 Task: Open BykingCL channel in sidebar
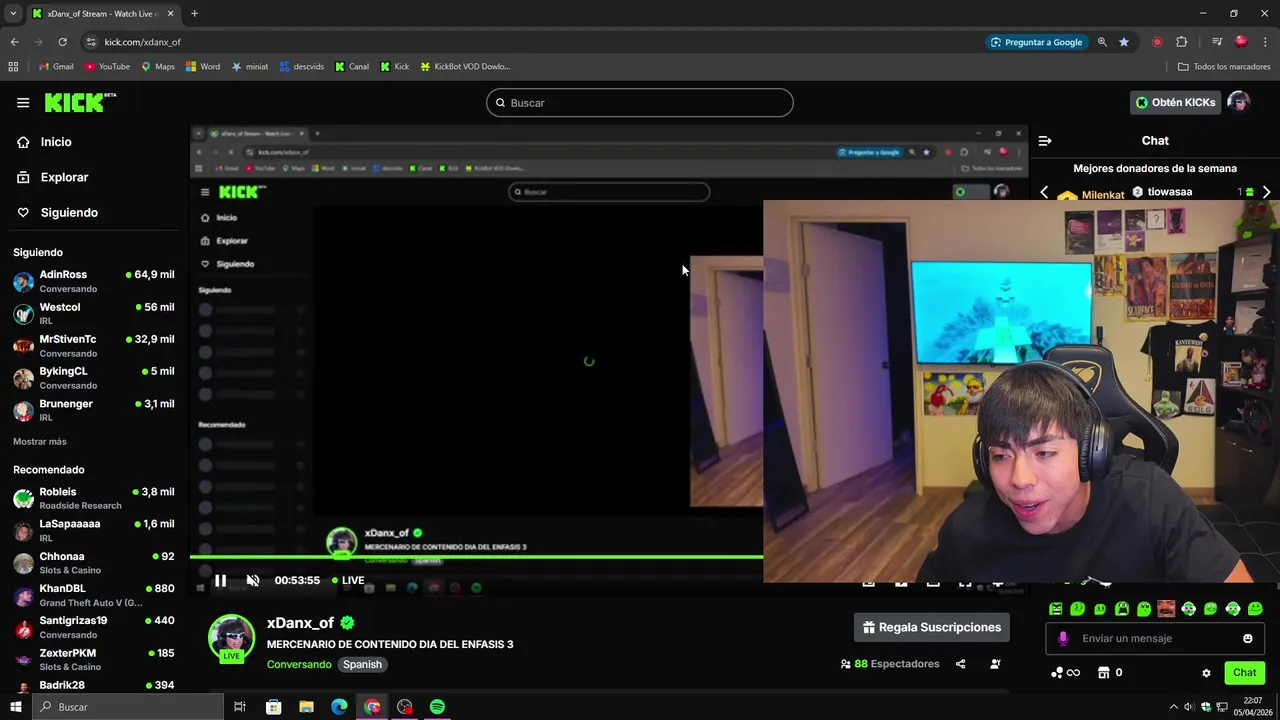[95, 377]
